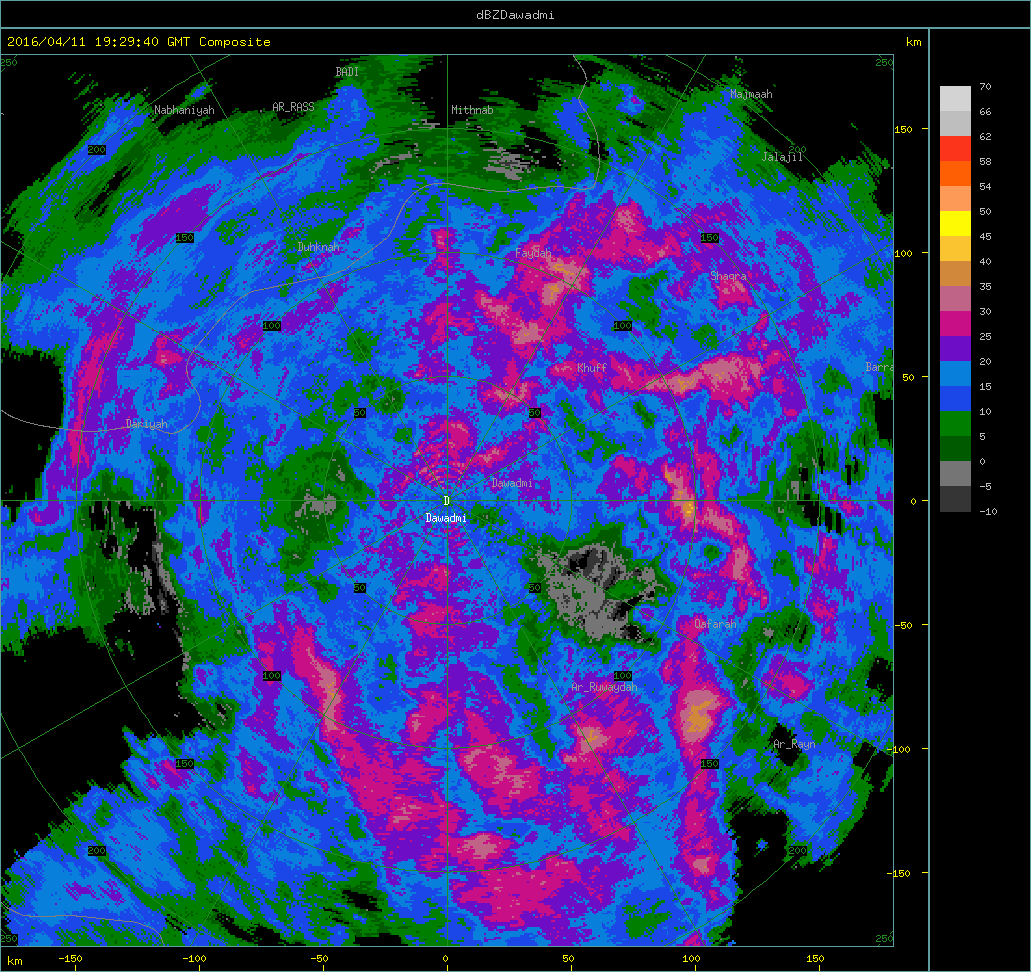
Task: Click the '200' range ring label beside Nabhaniyah
Action: click(x=97, y=150)
